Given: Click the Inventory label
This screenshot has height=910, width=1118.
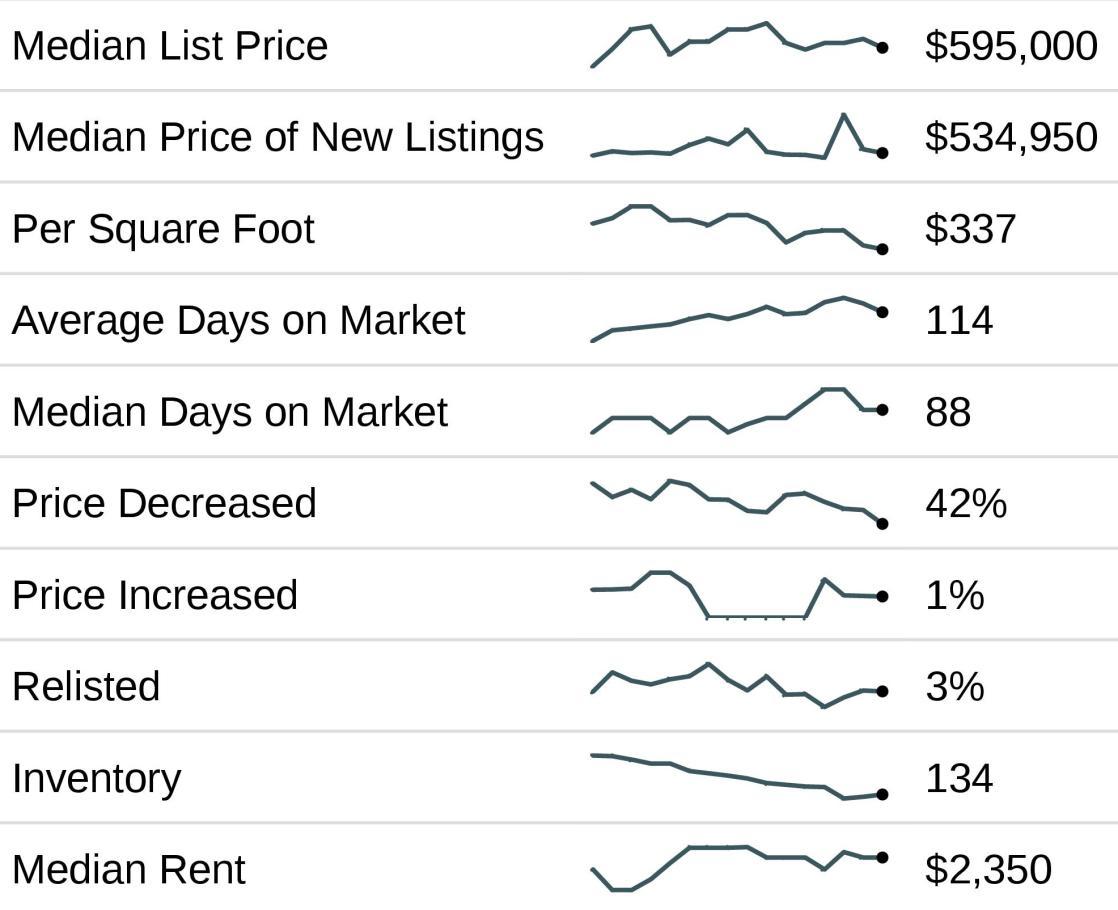Looking at the screenshot, I should coord(96,778).
